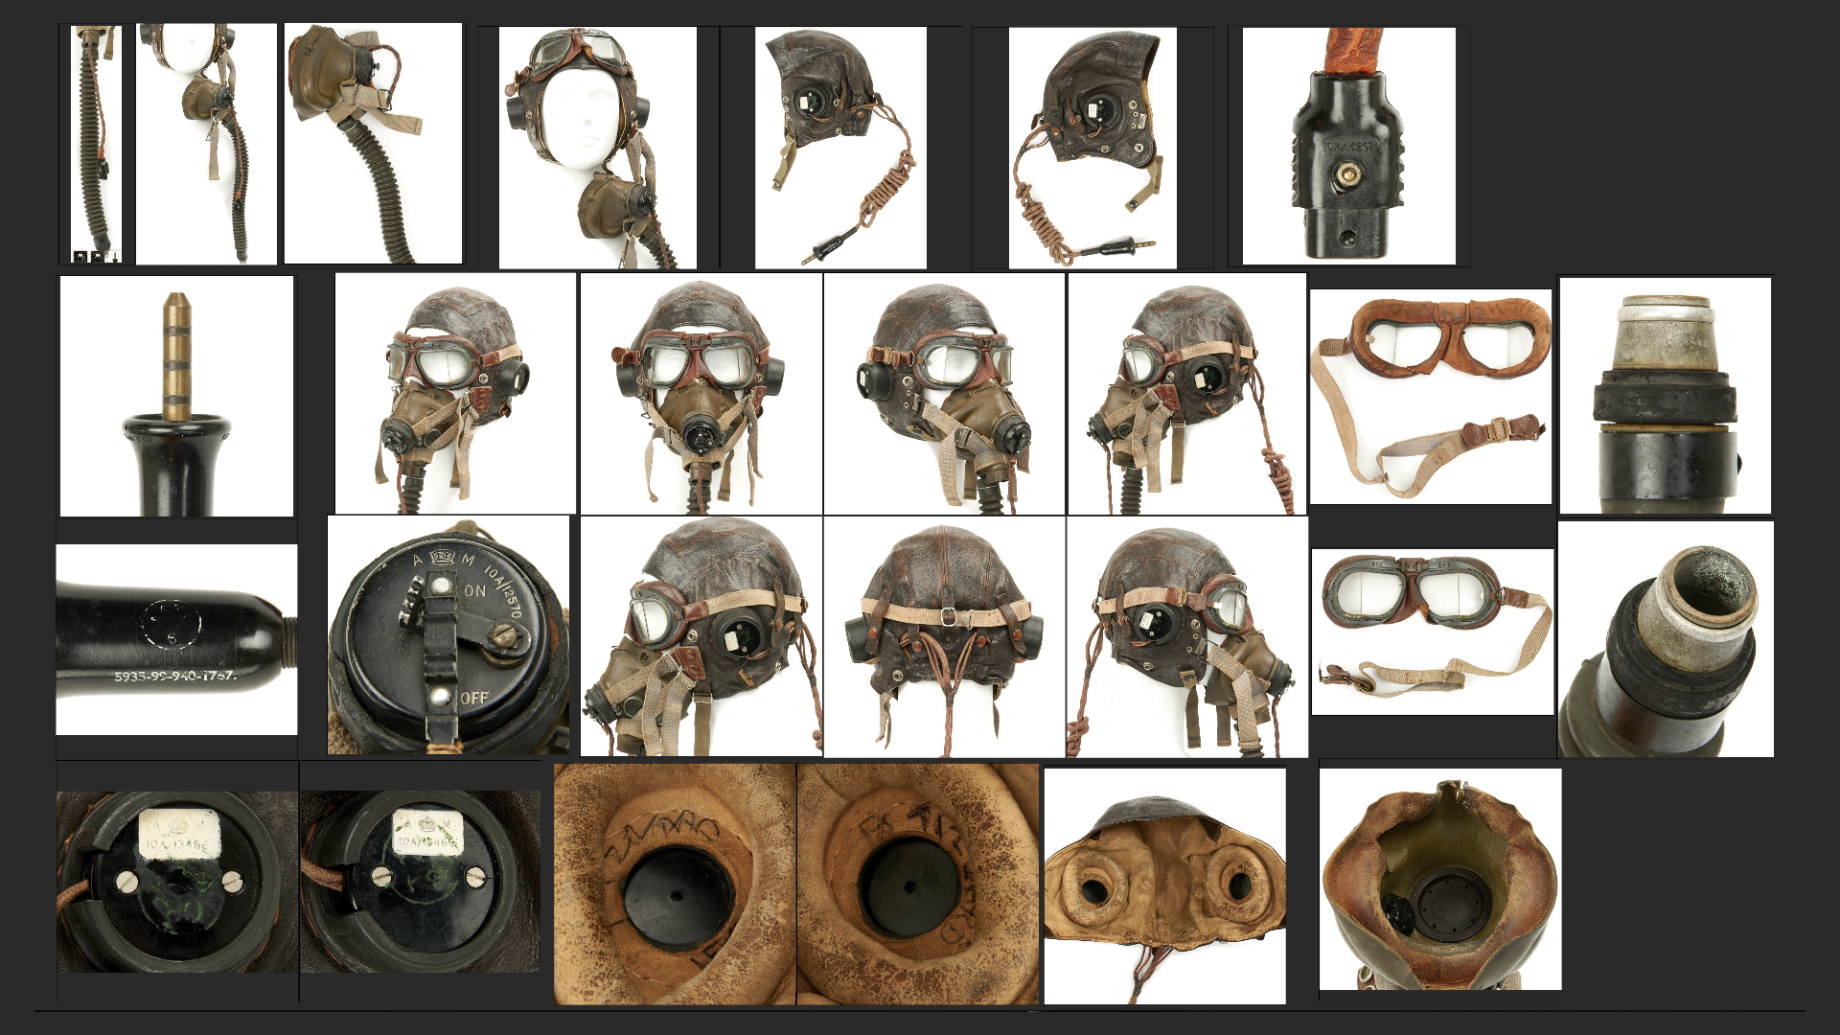This screenshot has height=1035, width=1840.
Task: View the inside of the oxygen mask
Action: [1440, 879]
